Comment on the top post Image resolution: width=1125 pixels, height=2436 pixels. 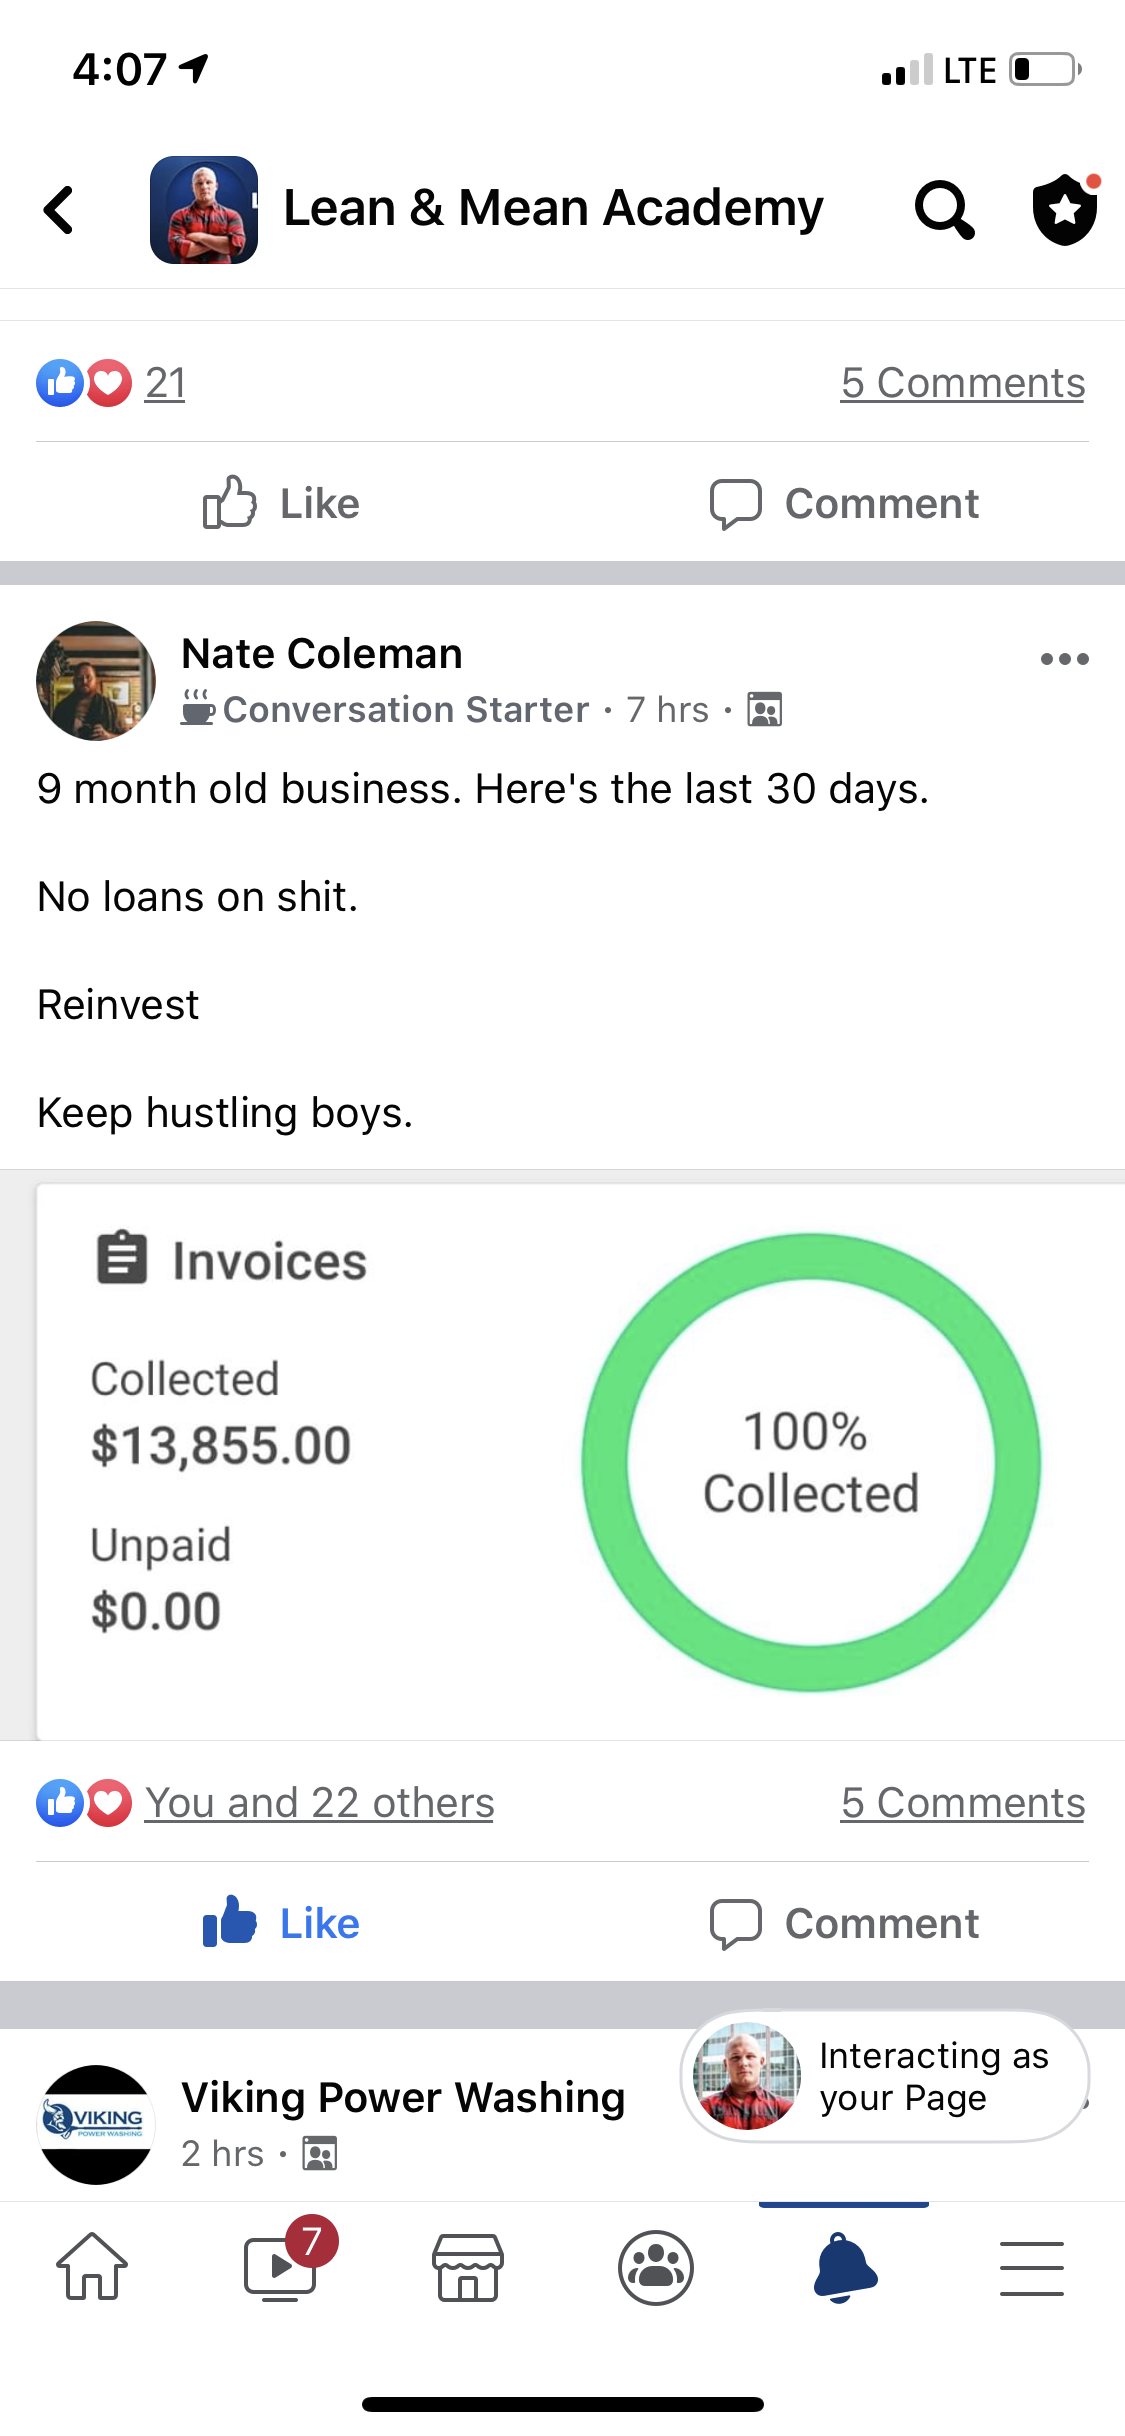pyautogui.click(x=845, y=503)
